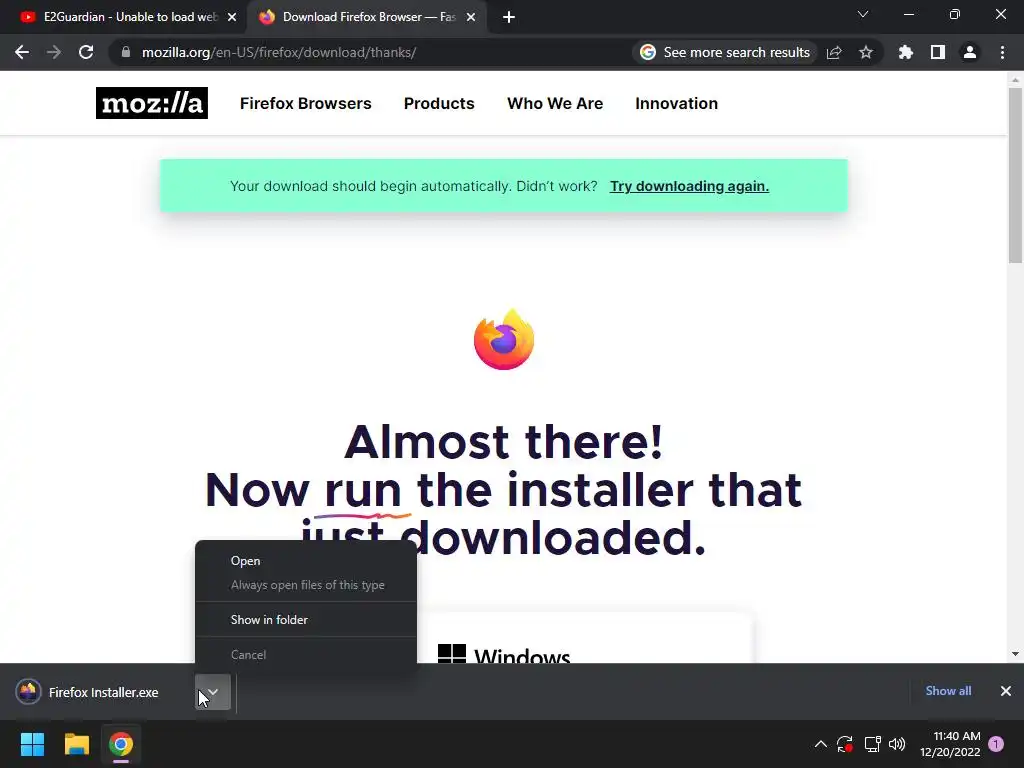Click the page vertical scrollbar thumb
This screenshot has width=1024, height=768.
[x=1015, y=175]
